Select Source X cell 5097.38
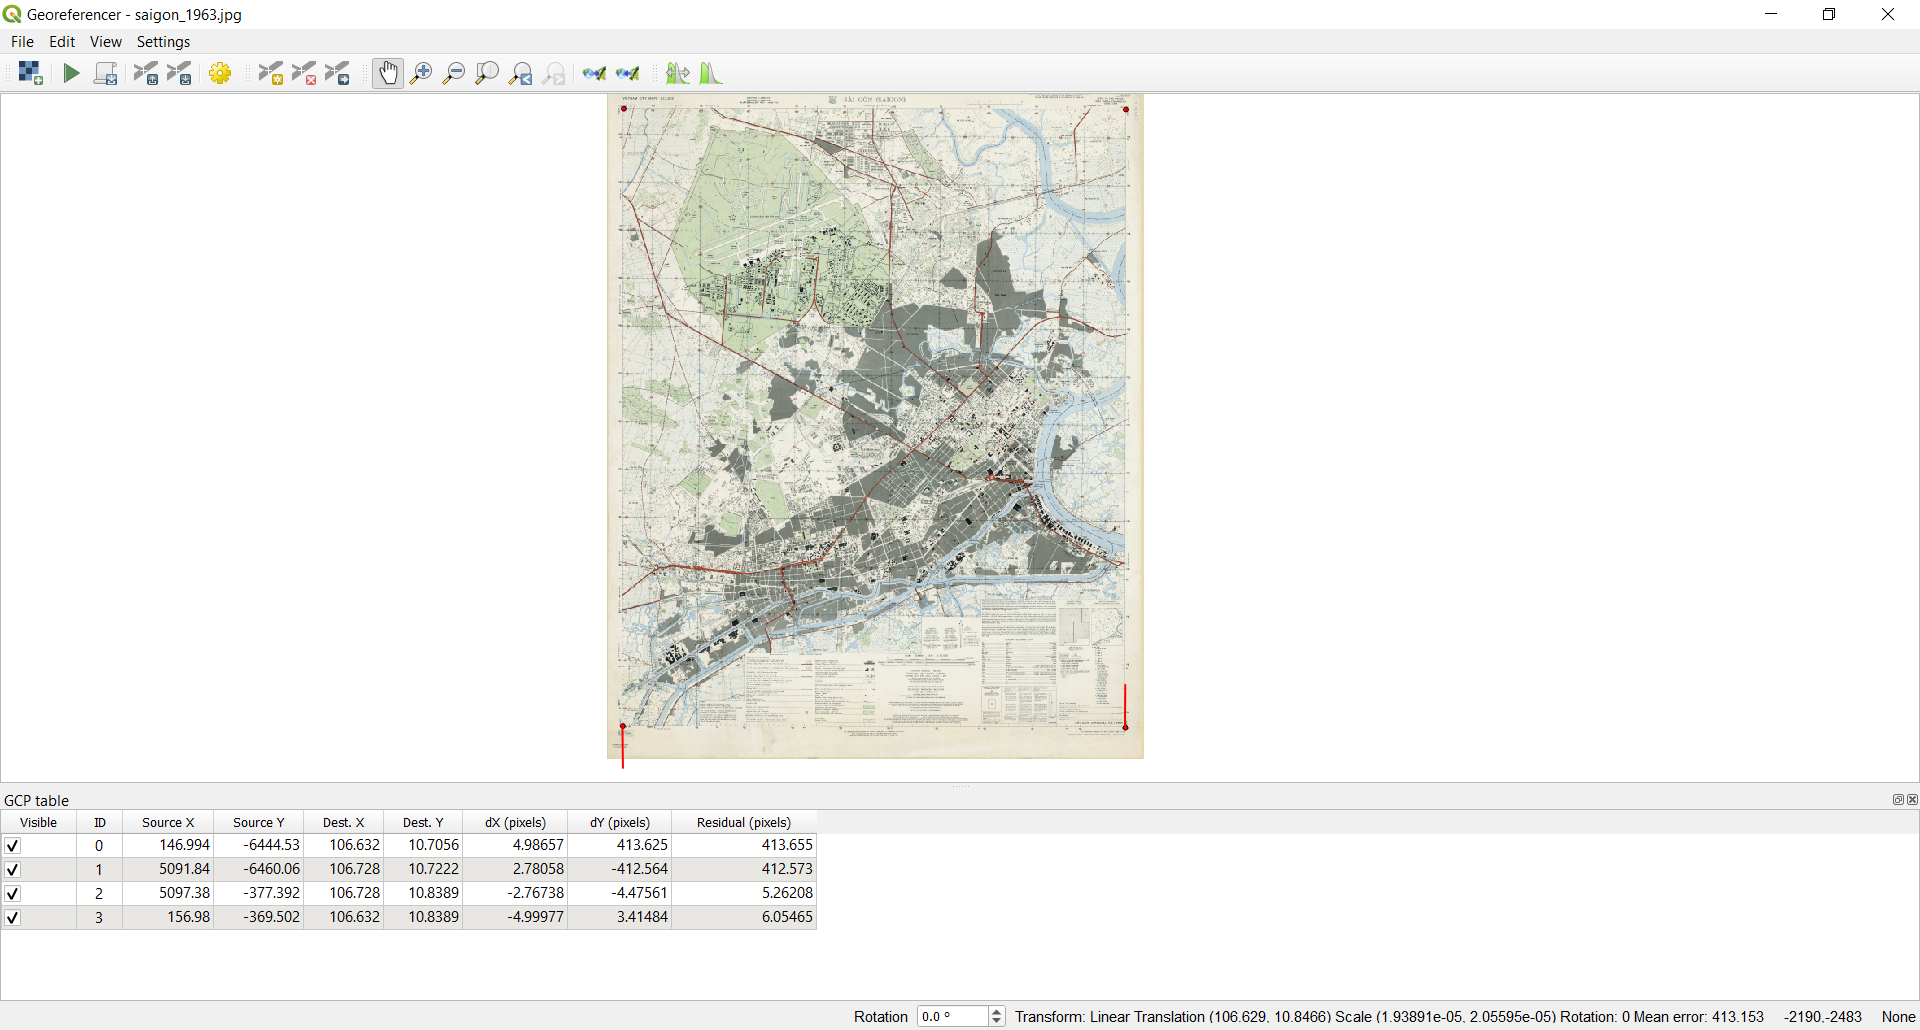Viewport: 1920px width, 1030px height. point(168,893)
